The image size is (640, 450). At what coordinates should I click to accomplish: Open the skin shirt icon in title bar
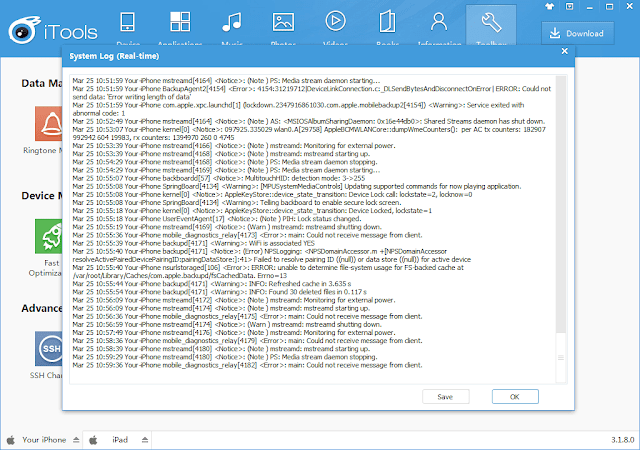coord(549,6)
